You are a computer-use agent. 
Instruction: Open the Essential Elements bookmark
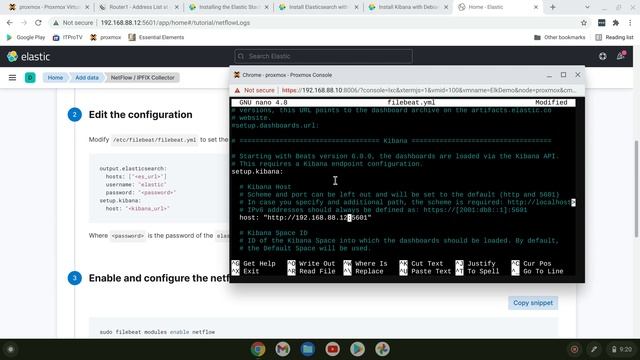pyautogui.click(x=156, y=37)
